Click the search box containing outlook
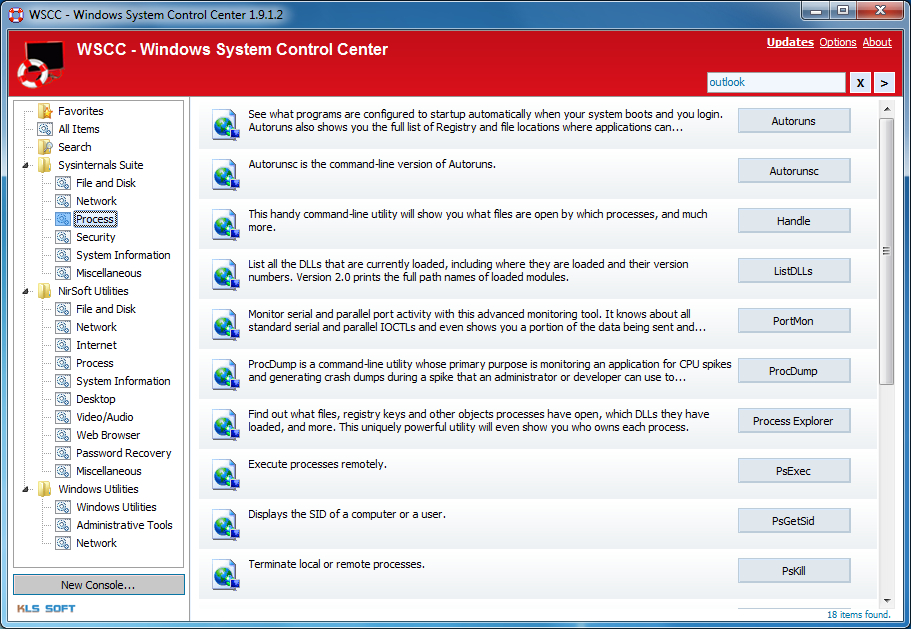911x629 pixels. click(776, 82)
